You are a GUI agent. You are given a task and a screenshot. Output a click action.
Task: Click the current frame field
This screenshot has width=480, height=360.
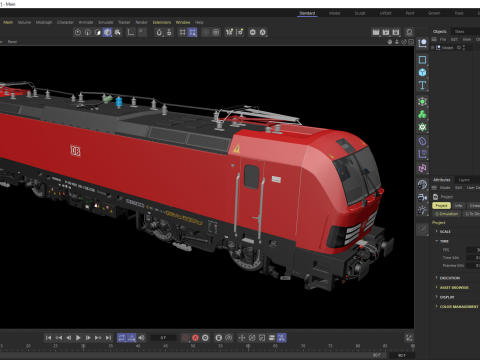[163, 338]
